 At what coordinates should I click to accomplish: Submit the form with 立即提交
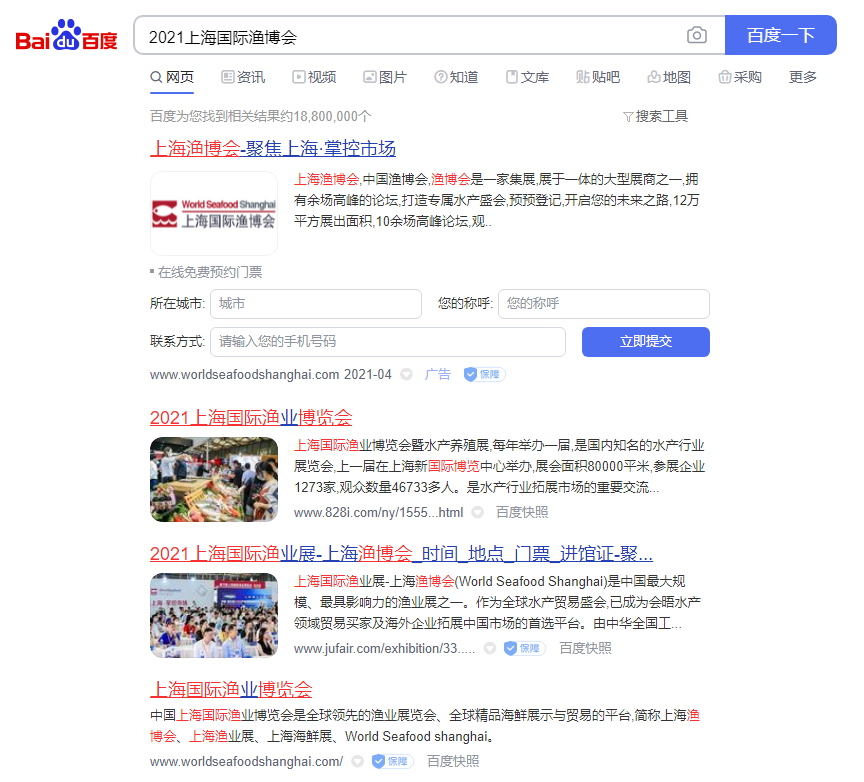[645, 341]
